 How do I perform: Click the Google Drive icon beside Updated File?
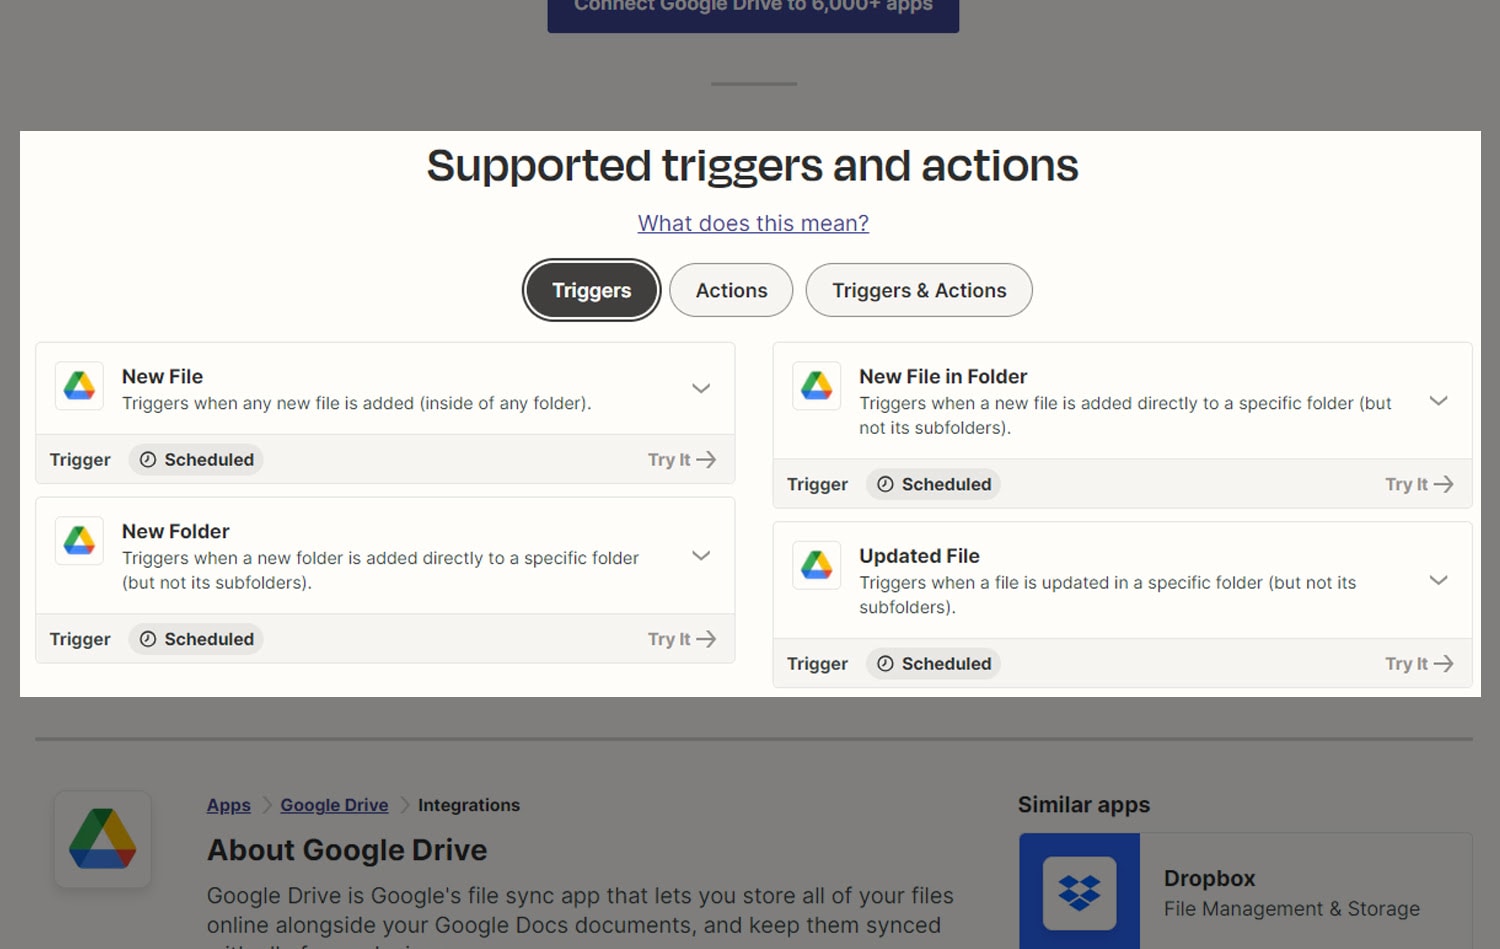816,565
